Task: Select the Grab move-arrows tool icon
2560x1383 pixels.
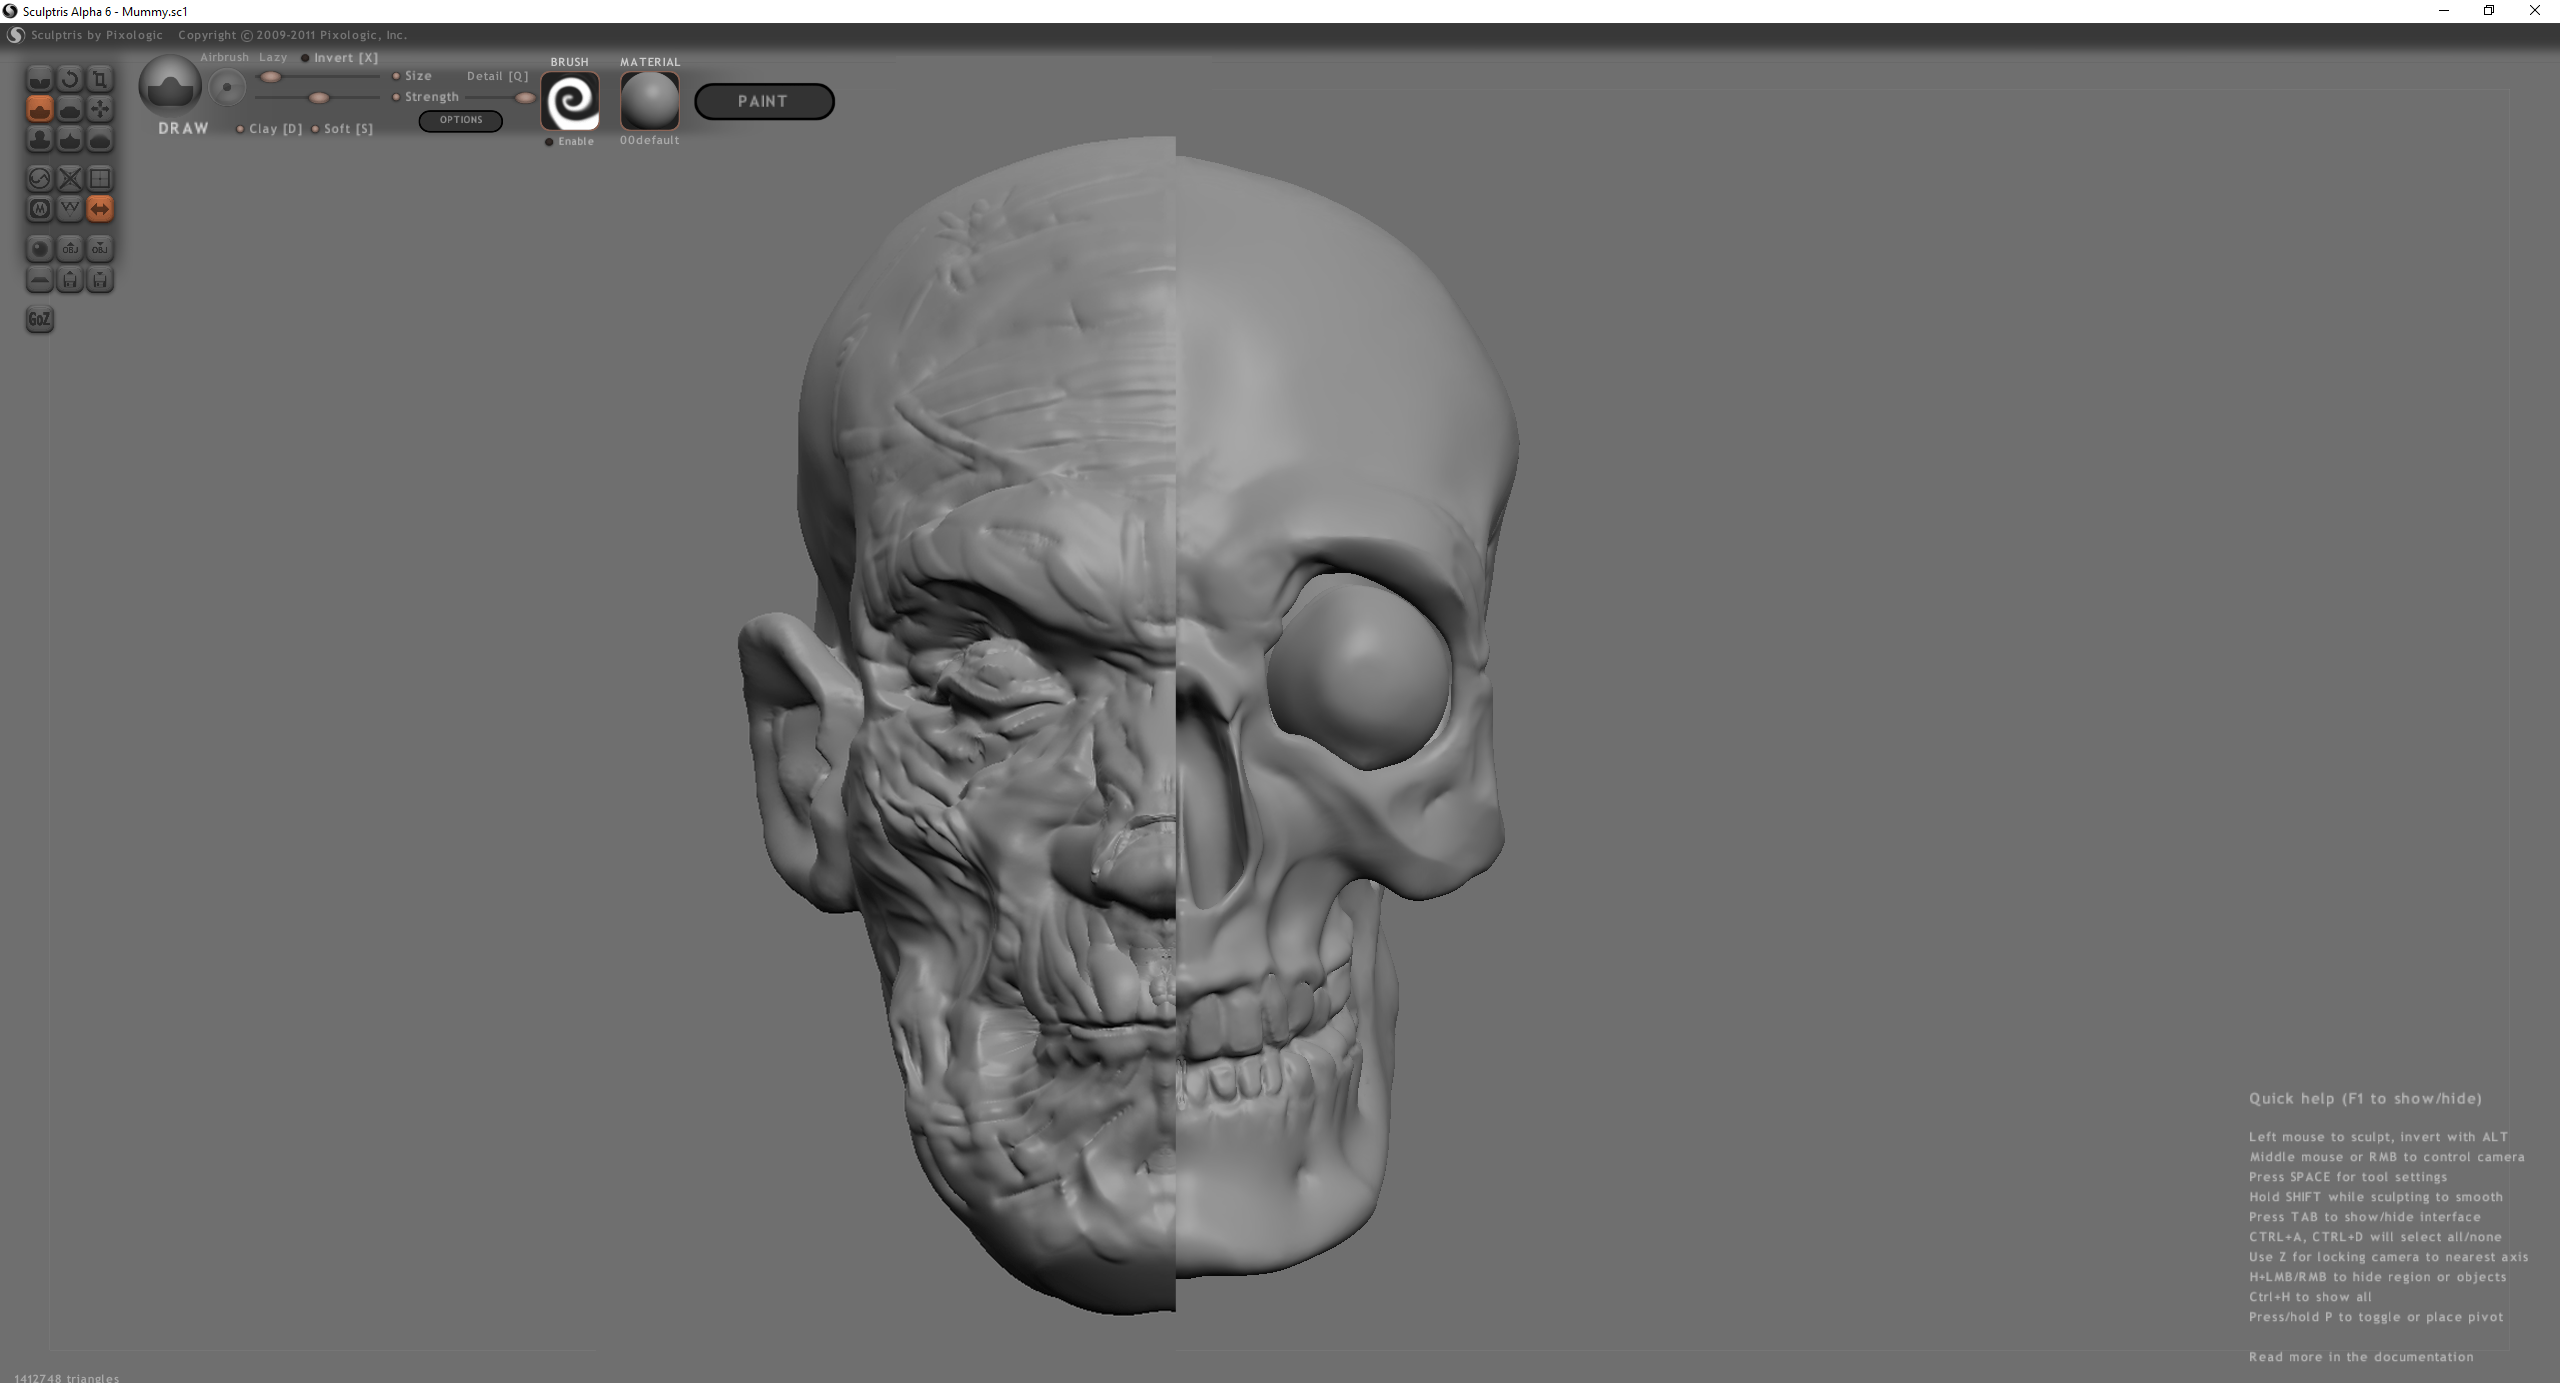Action: coord(100,109)
